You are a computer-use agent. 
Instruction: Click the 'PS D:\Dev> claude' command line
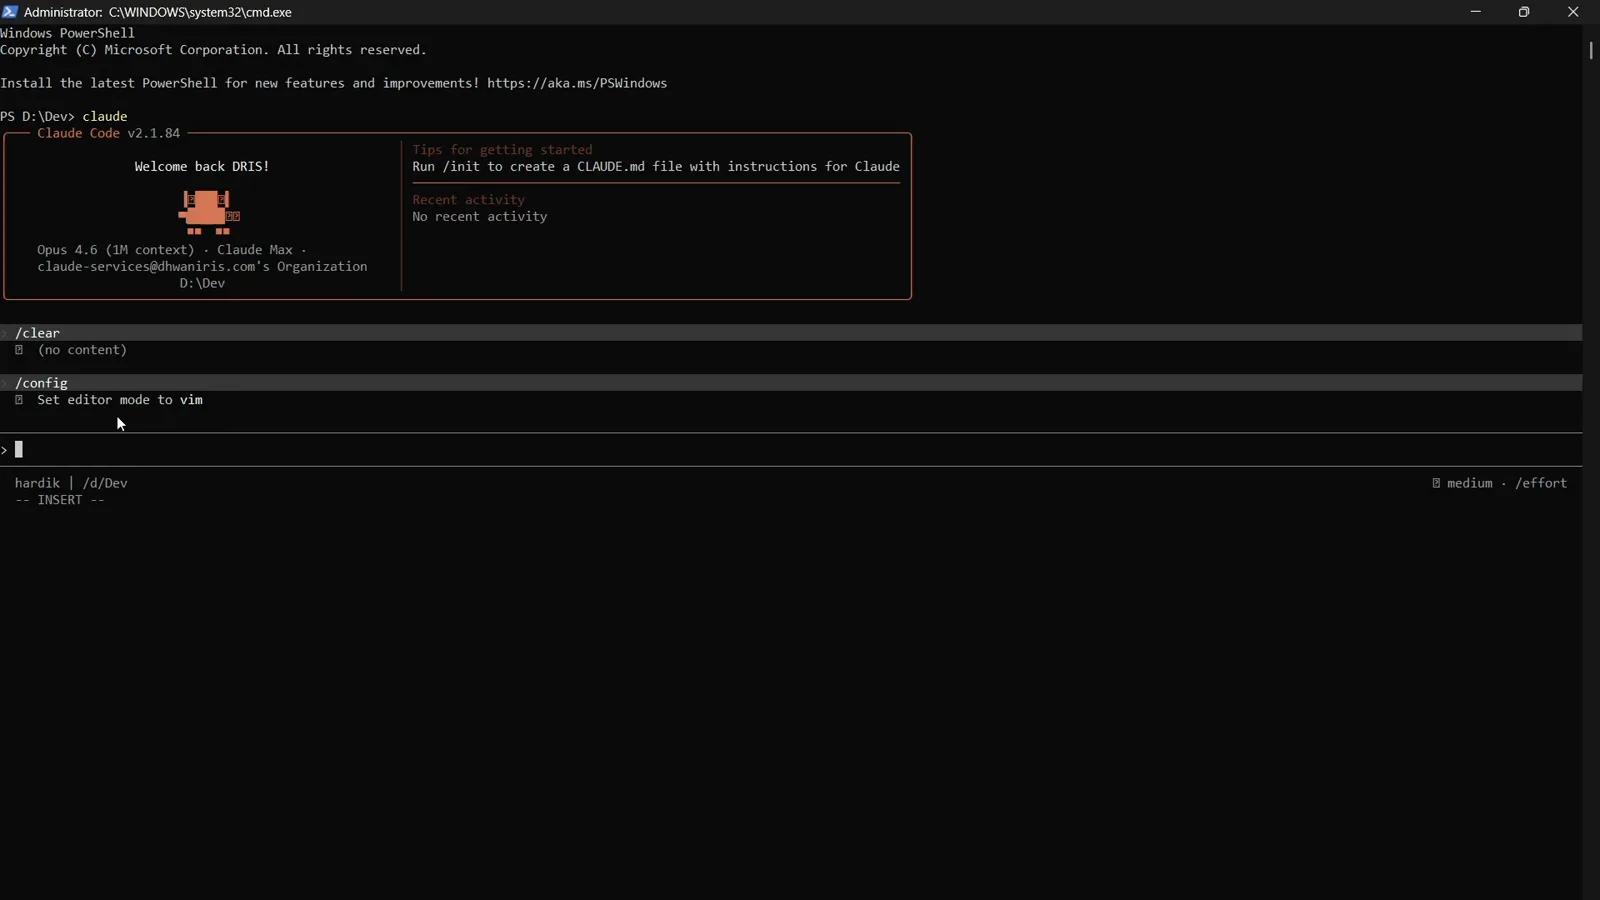[x=64, y=117]
